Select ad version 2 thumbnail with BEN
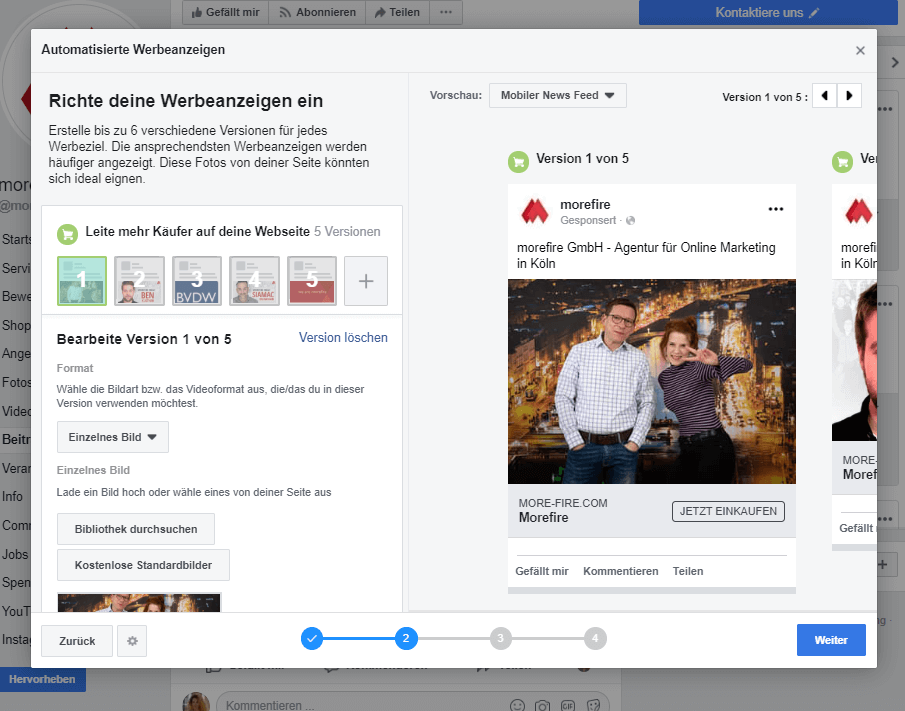The height and width of the screenshot is (711, 905). [x=139, y=281]
